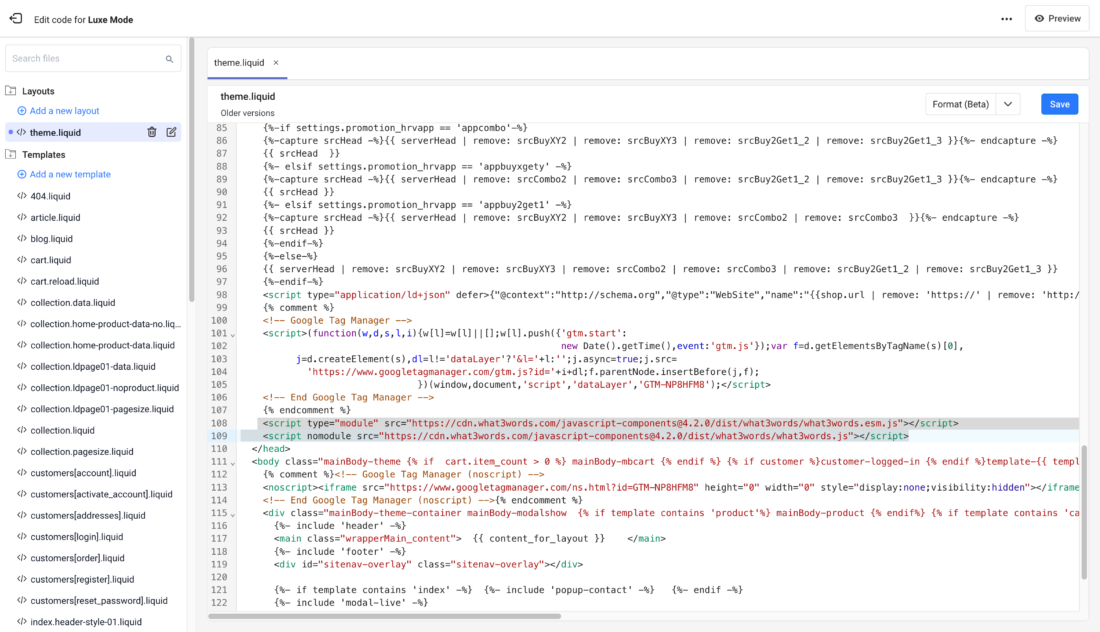Open collection.liquid template file
The image size is (1100, 632).
coord(62,430)
